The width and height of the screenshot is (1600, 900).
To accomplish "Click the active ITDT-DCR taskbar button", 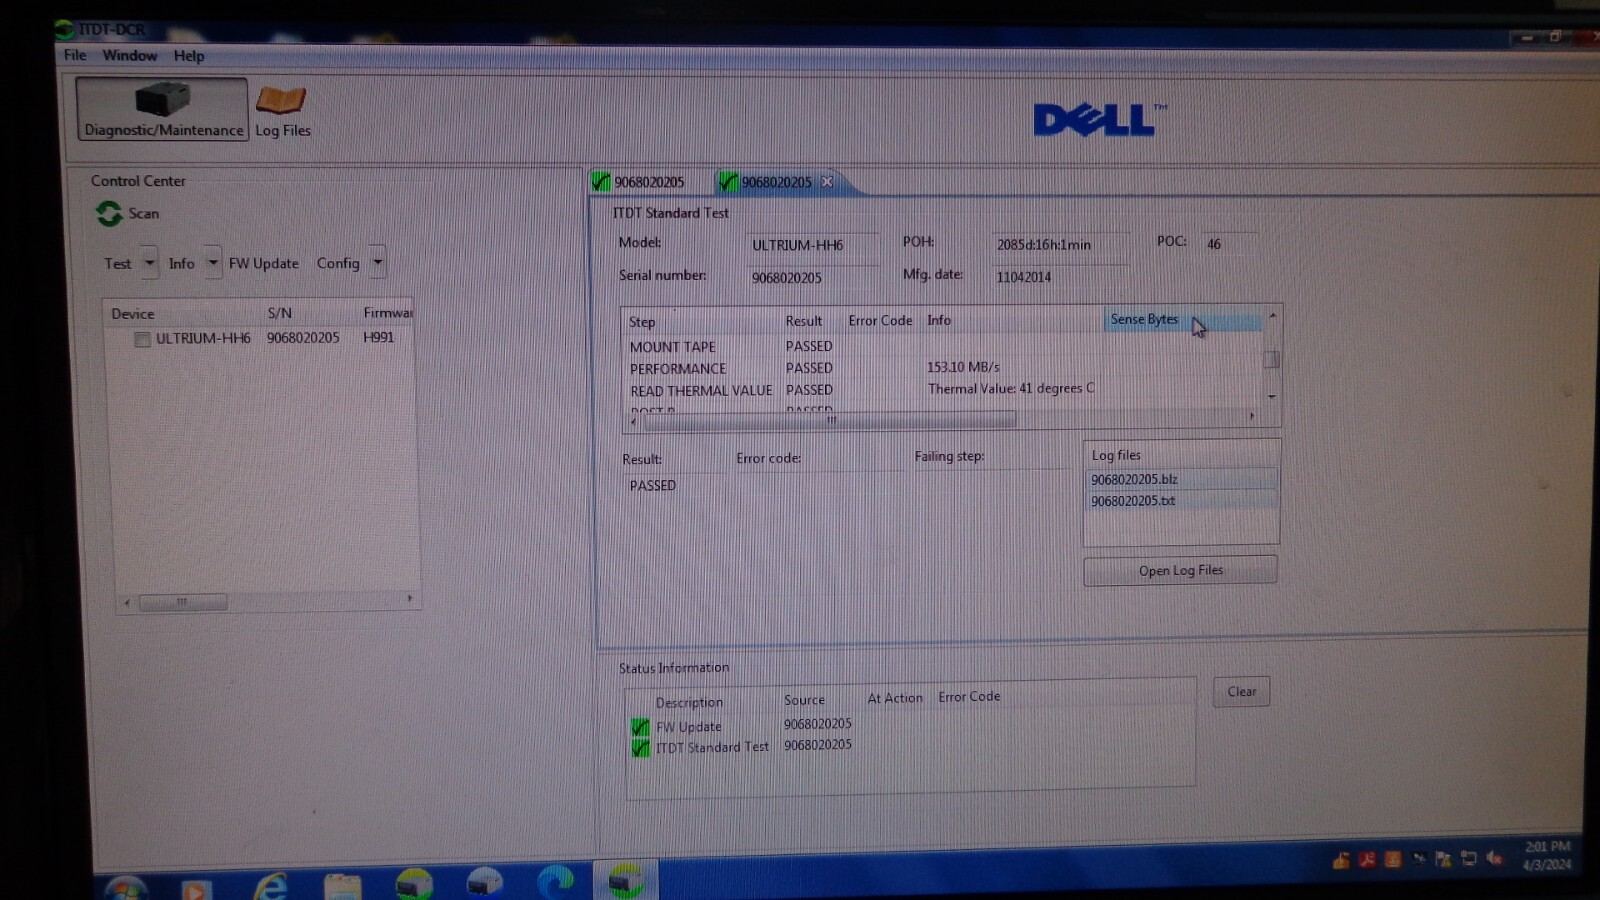I will pyautogui.click(x=626, y=880).
